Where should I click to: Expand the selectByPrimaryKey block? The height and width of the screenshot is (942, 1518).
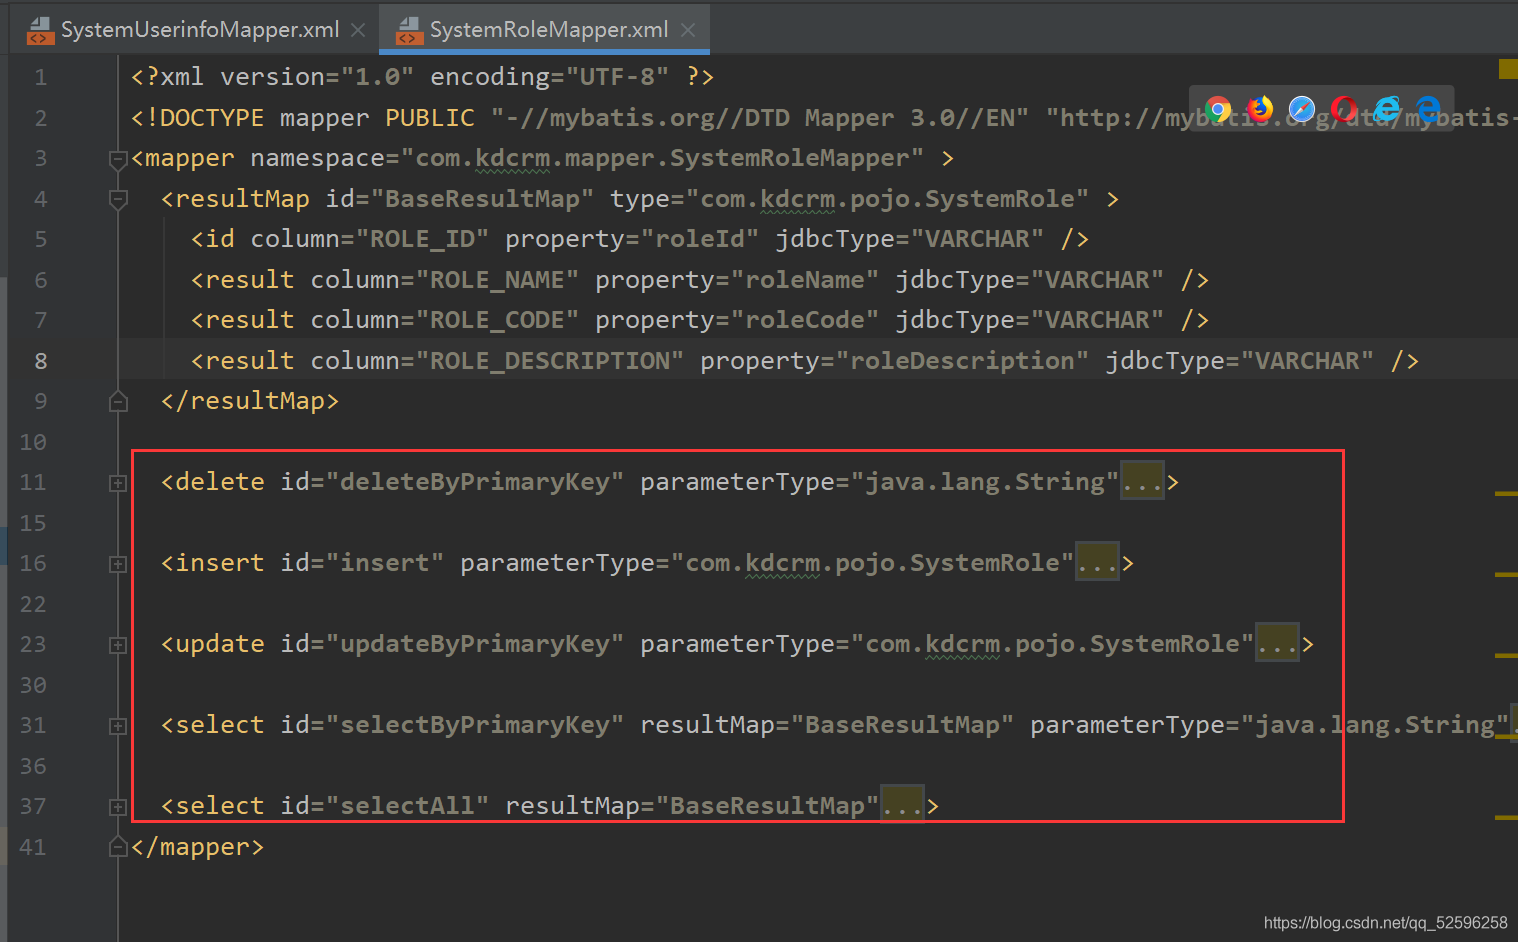118,726
